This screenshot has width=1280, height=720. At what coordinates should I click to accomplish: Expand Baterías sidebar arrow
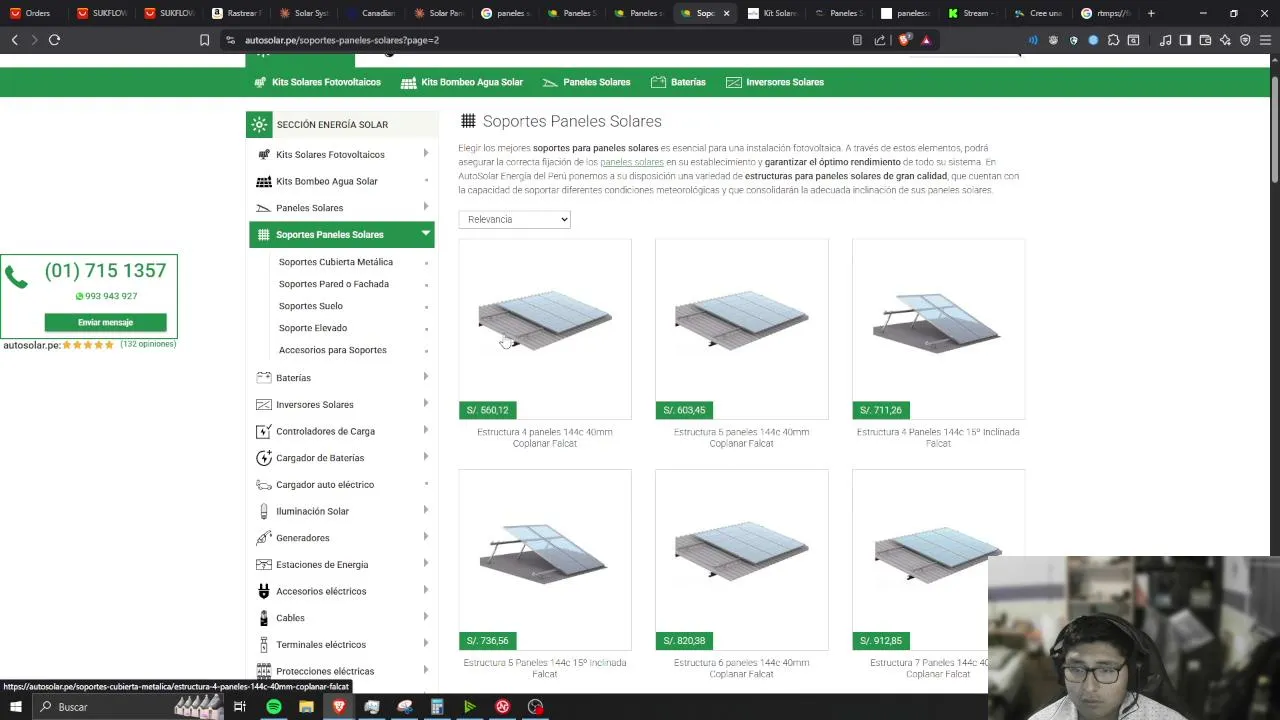pyautogui.click(x=426, y=376)
